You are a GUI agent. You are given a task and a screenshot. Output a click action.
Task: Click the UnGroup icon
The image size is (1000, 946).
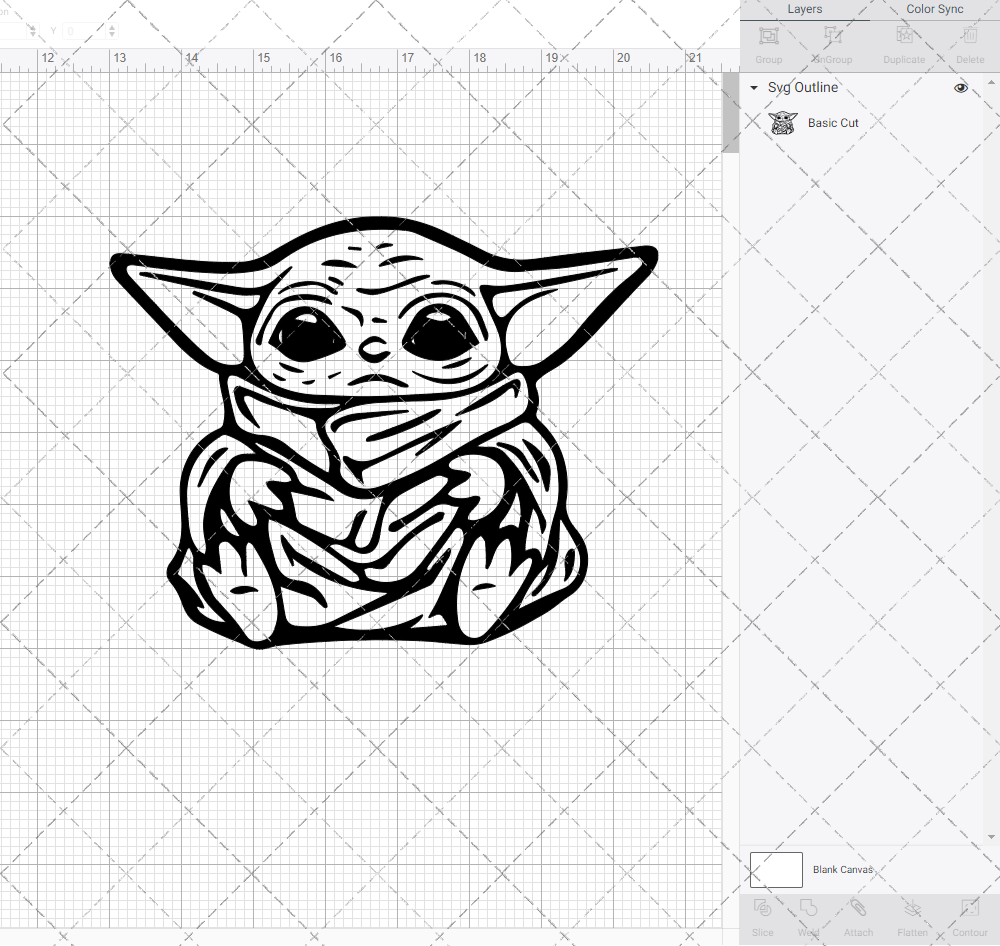click(832, 35)
